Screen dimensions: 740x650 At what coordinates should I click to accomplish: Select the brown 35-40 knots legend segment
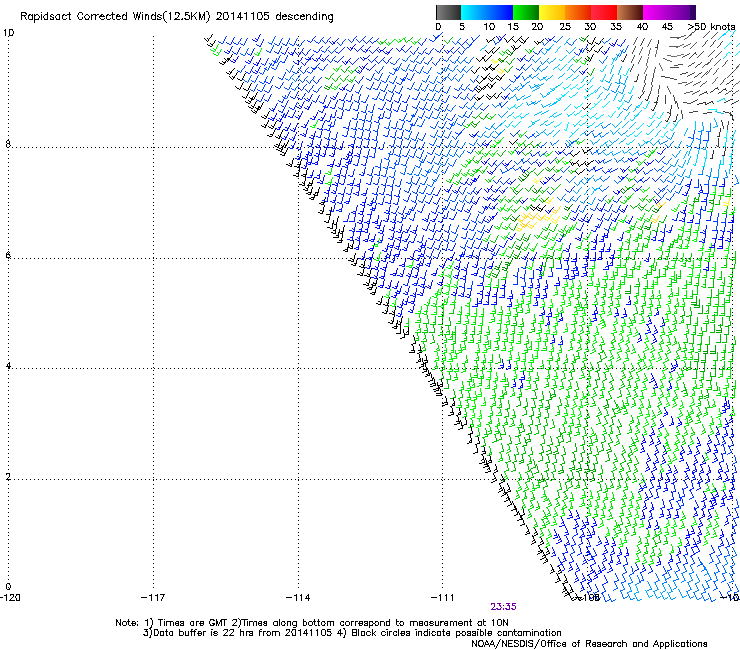point(630,12)
